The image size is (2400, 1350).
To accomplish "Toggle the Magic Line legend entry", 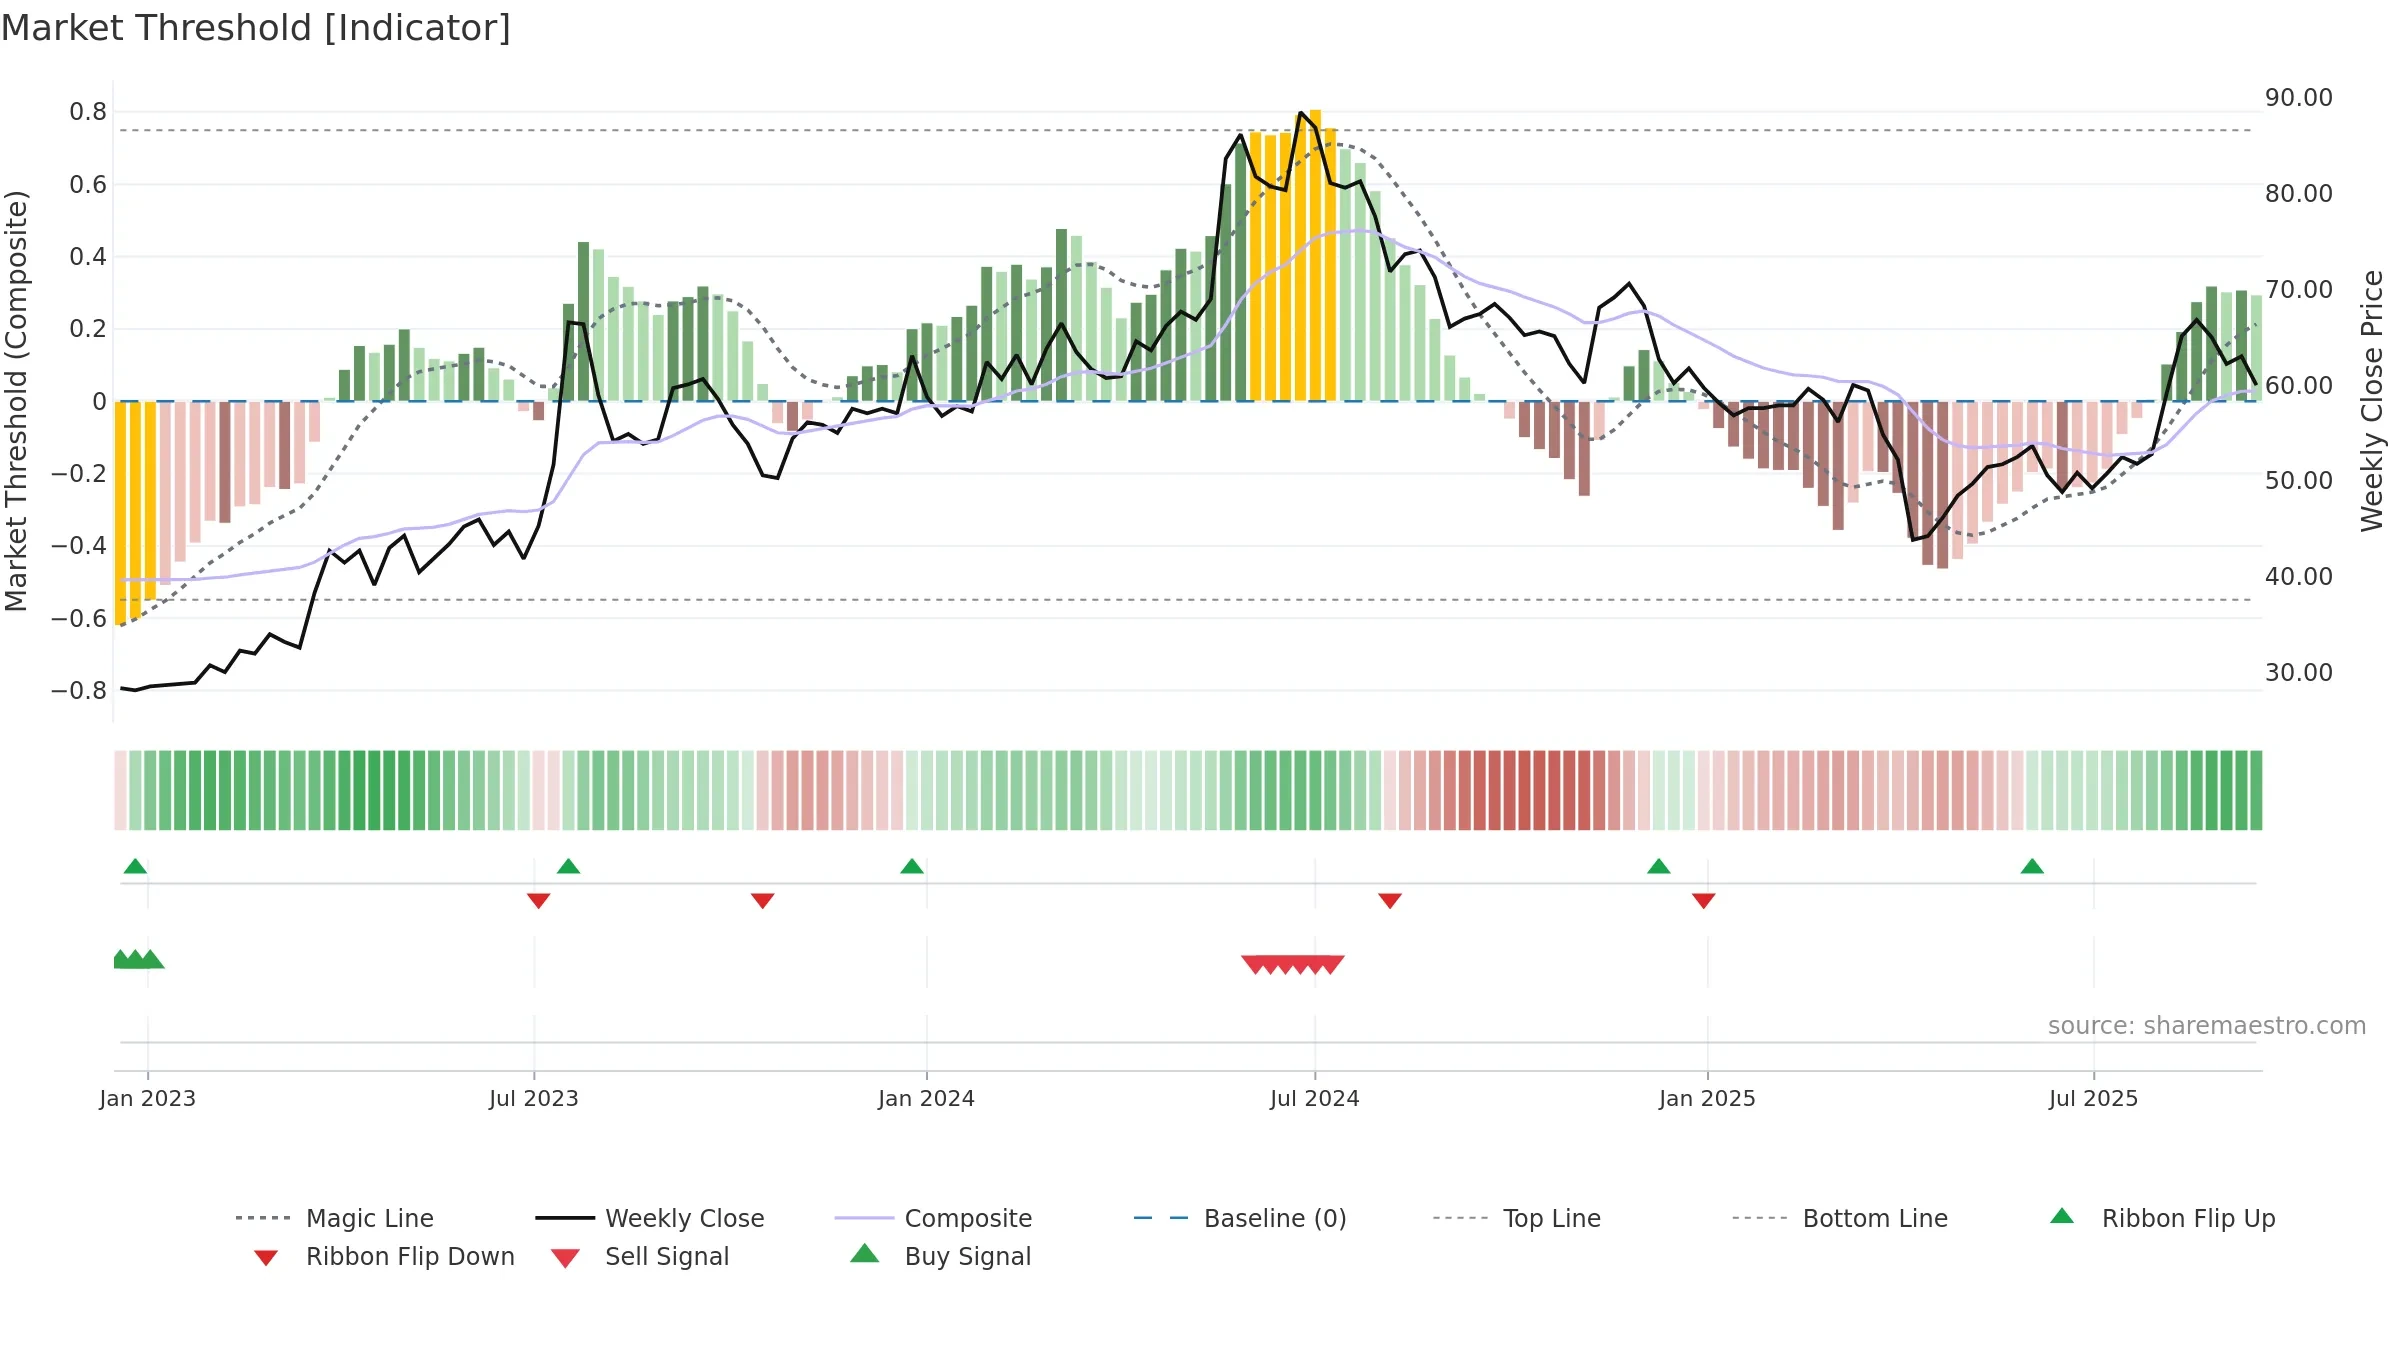I will (x=335, y=1218).
